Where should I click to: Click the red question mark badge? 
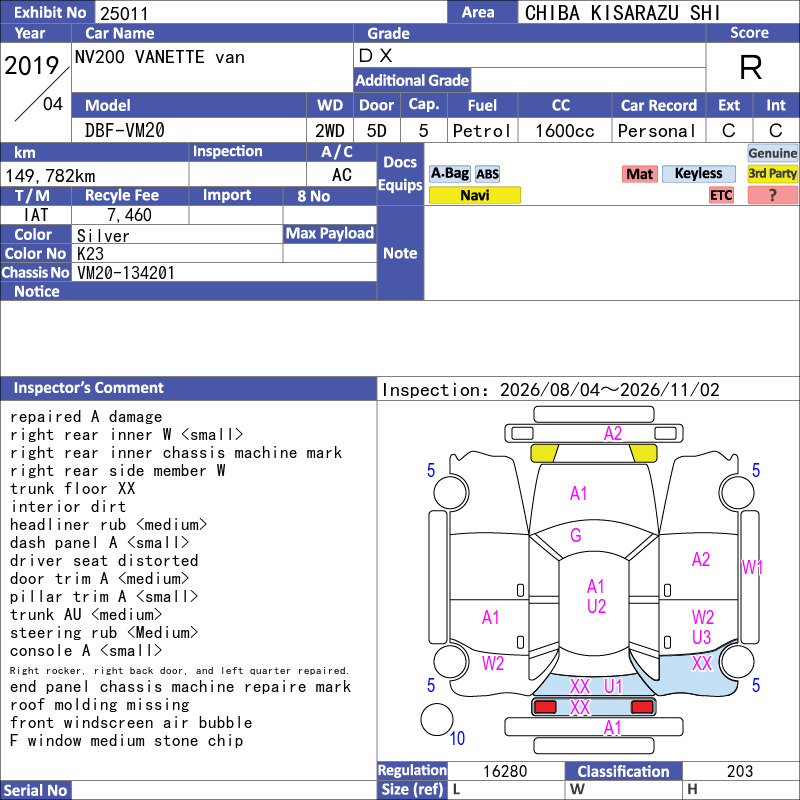pyautogui.click(x=772, y=195)
